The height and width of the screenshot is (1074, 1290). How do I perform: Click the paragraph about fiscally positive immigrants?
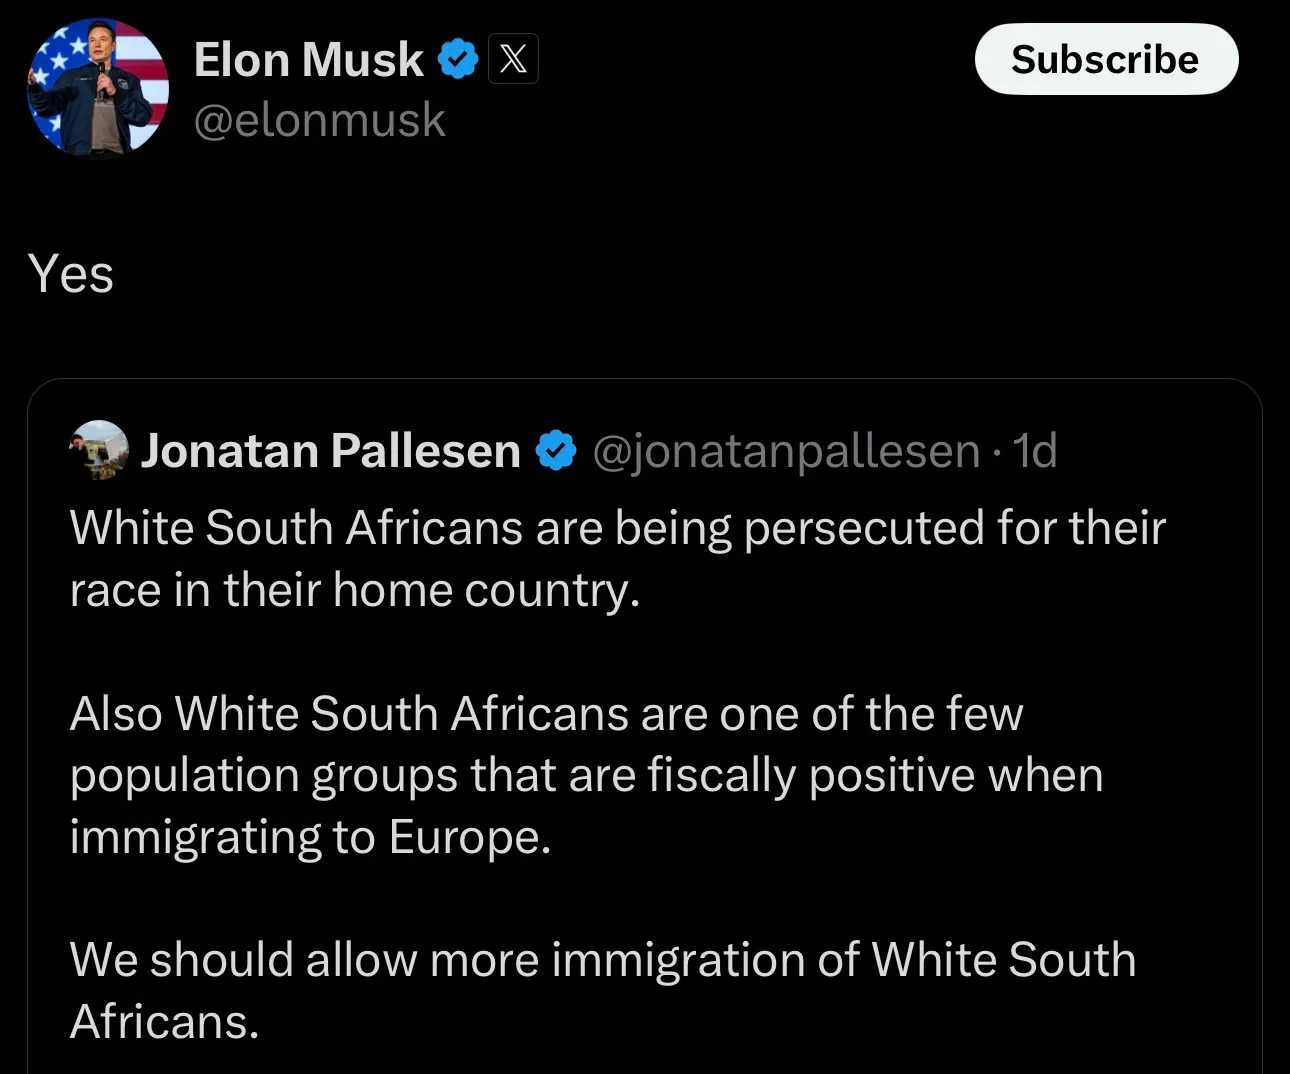coord(587,774)
